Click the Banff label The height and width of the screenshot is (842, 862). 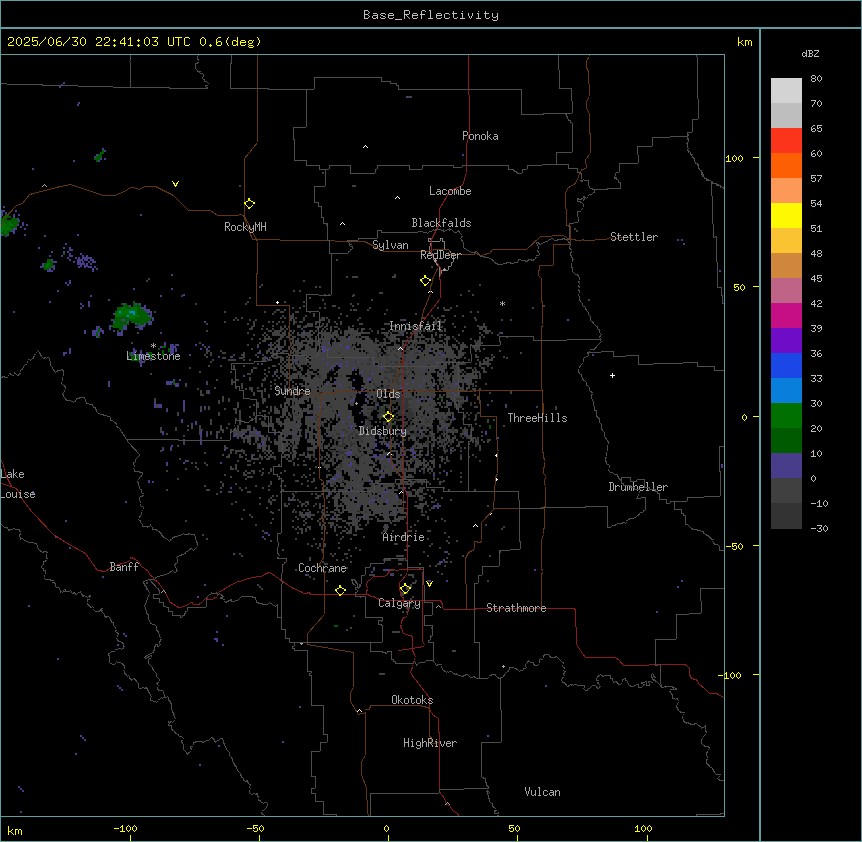point(124,567)
